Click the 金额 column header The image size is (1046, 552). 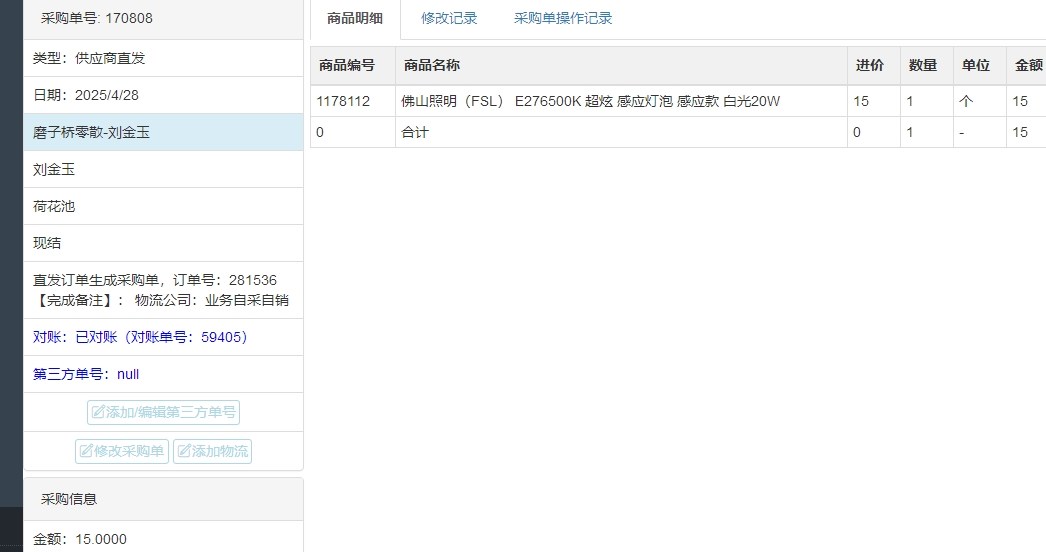1026,65
